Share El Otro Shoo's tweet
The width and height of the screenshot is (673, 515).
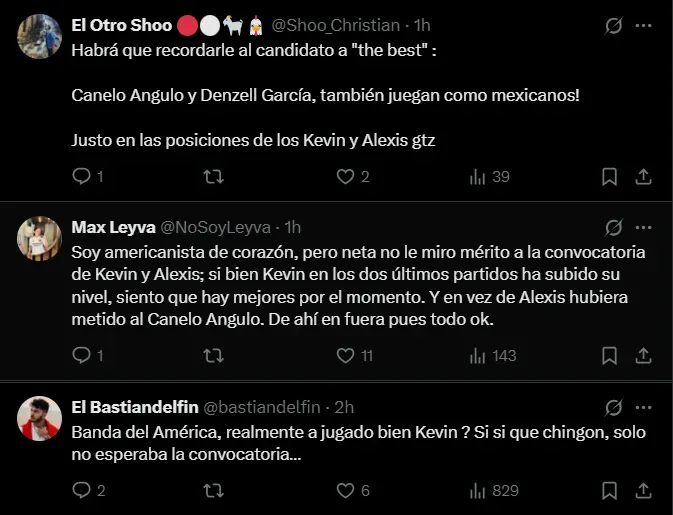[644, 177]
